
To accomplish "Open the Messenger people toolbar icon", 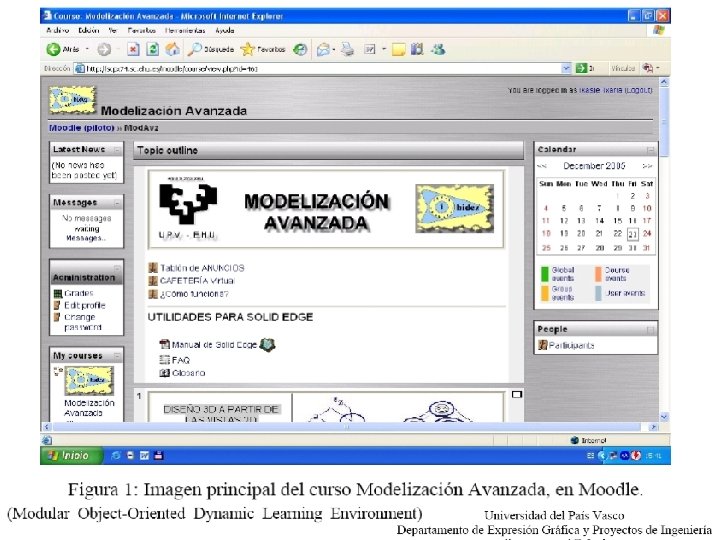I will click(x=438, y=49).
